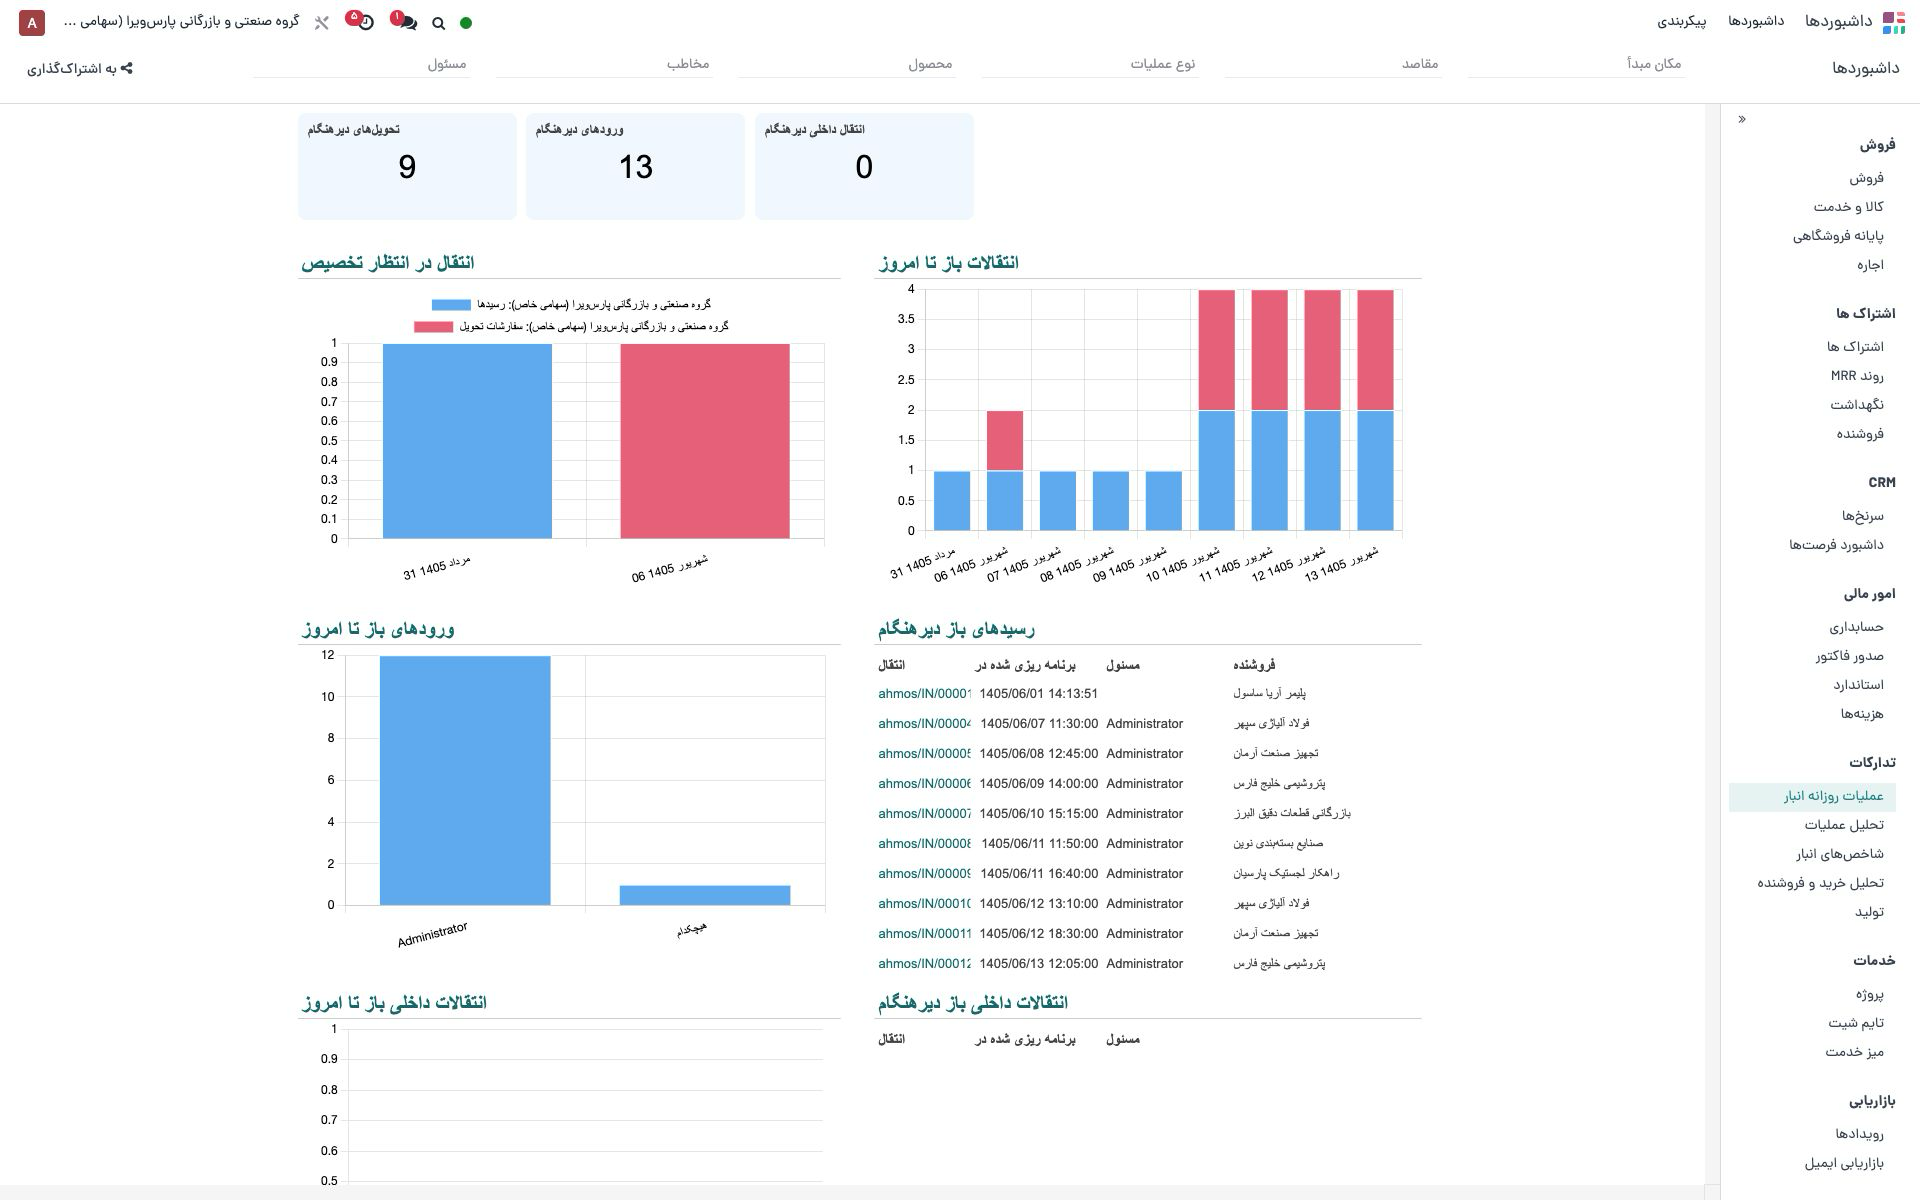
Task: Select پایانه فروشگاهی dashboard
Action: point(1838,236)
